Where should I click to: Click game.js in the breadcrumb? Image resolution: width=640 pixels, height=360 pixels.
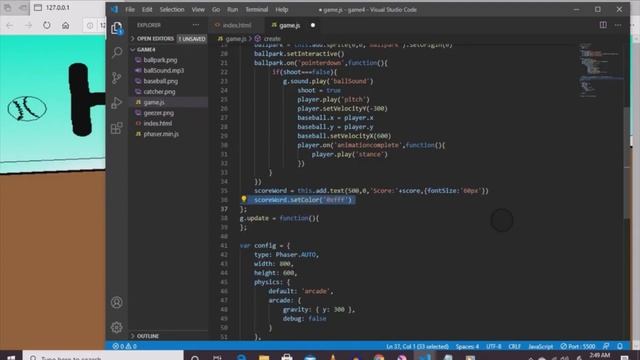tap(236, 39)
